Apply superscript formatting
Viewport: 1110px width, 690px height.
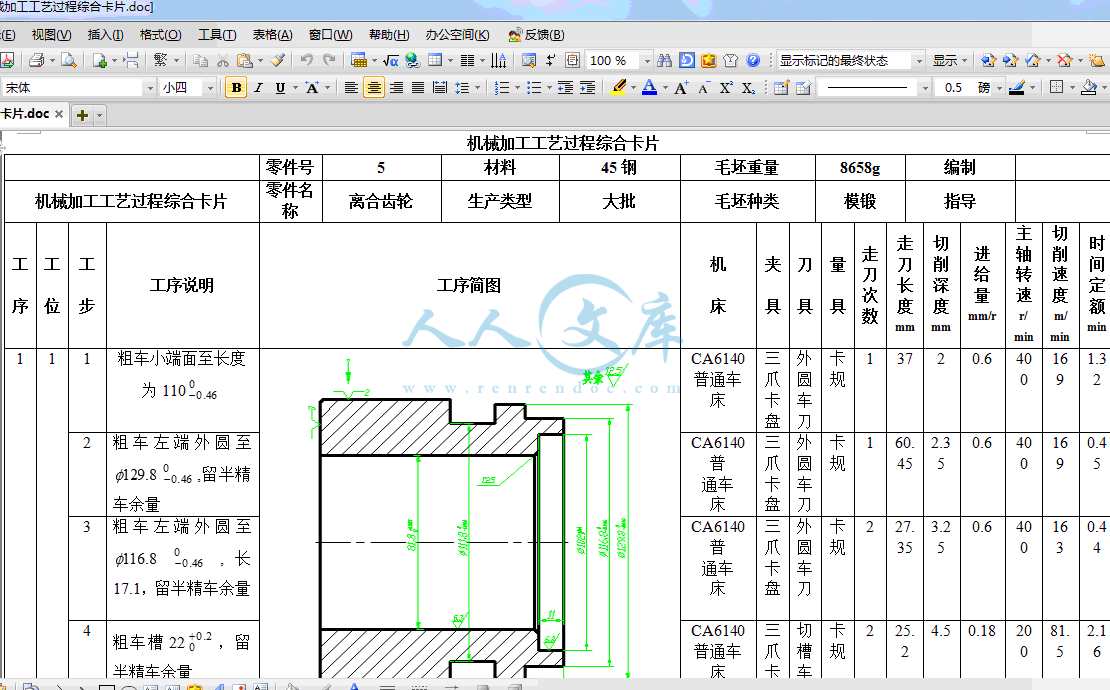click(726, 88)
